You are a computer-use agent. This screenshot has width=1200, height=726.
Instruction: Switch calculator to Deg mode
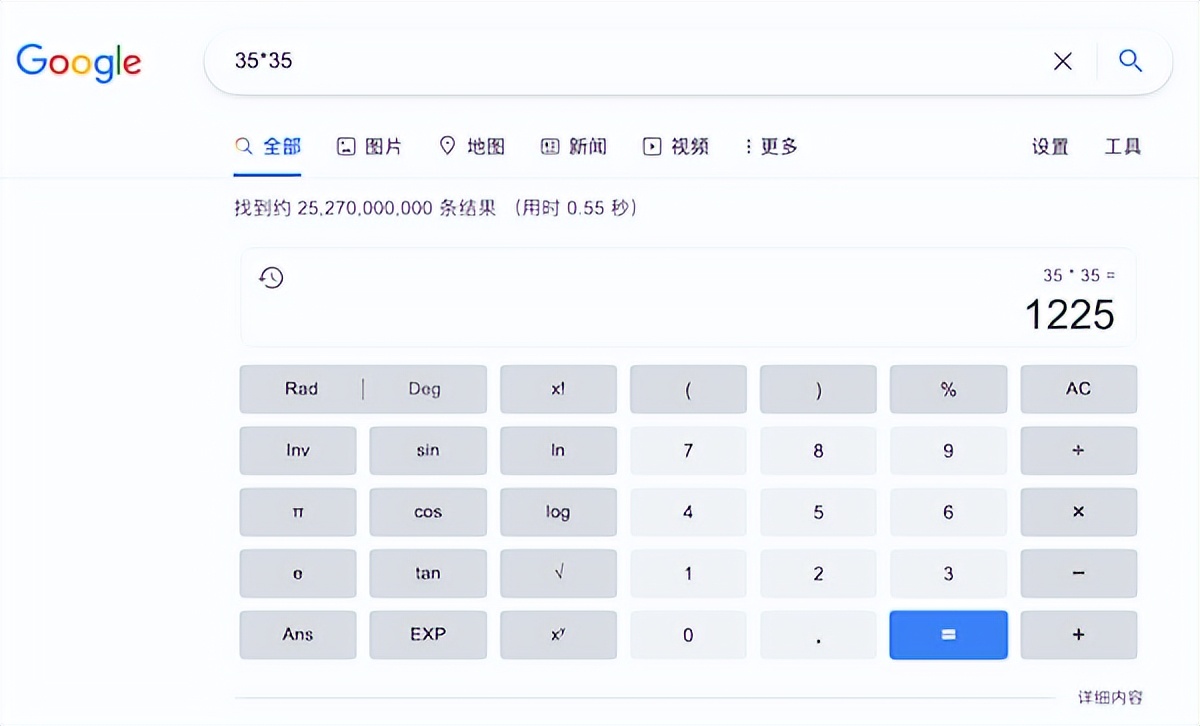coord(424,389)
